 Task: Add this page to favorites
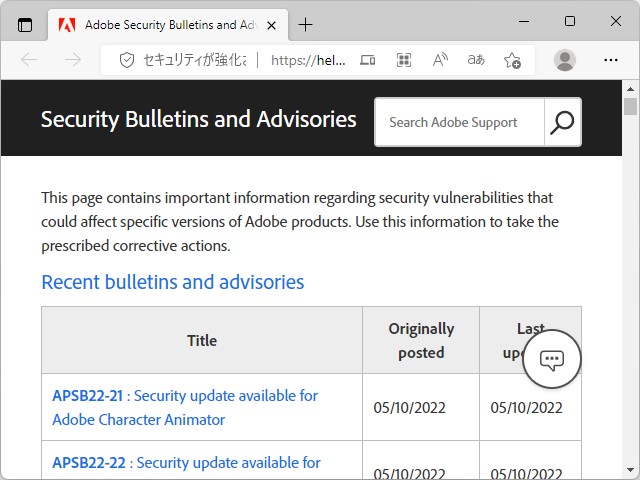point(512,60)
